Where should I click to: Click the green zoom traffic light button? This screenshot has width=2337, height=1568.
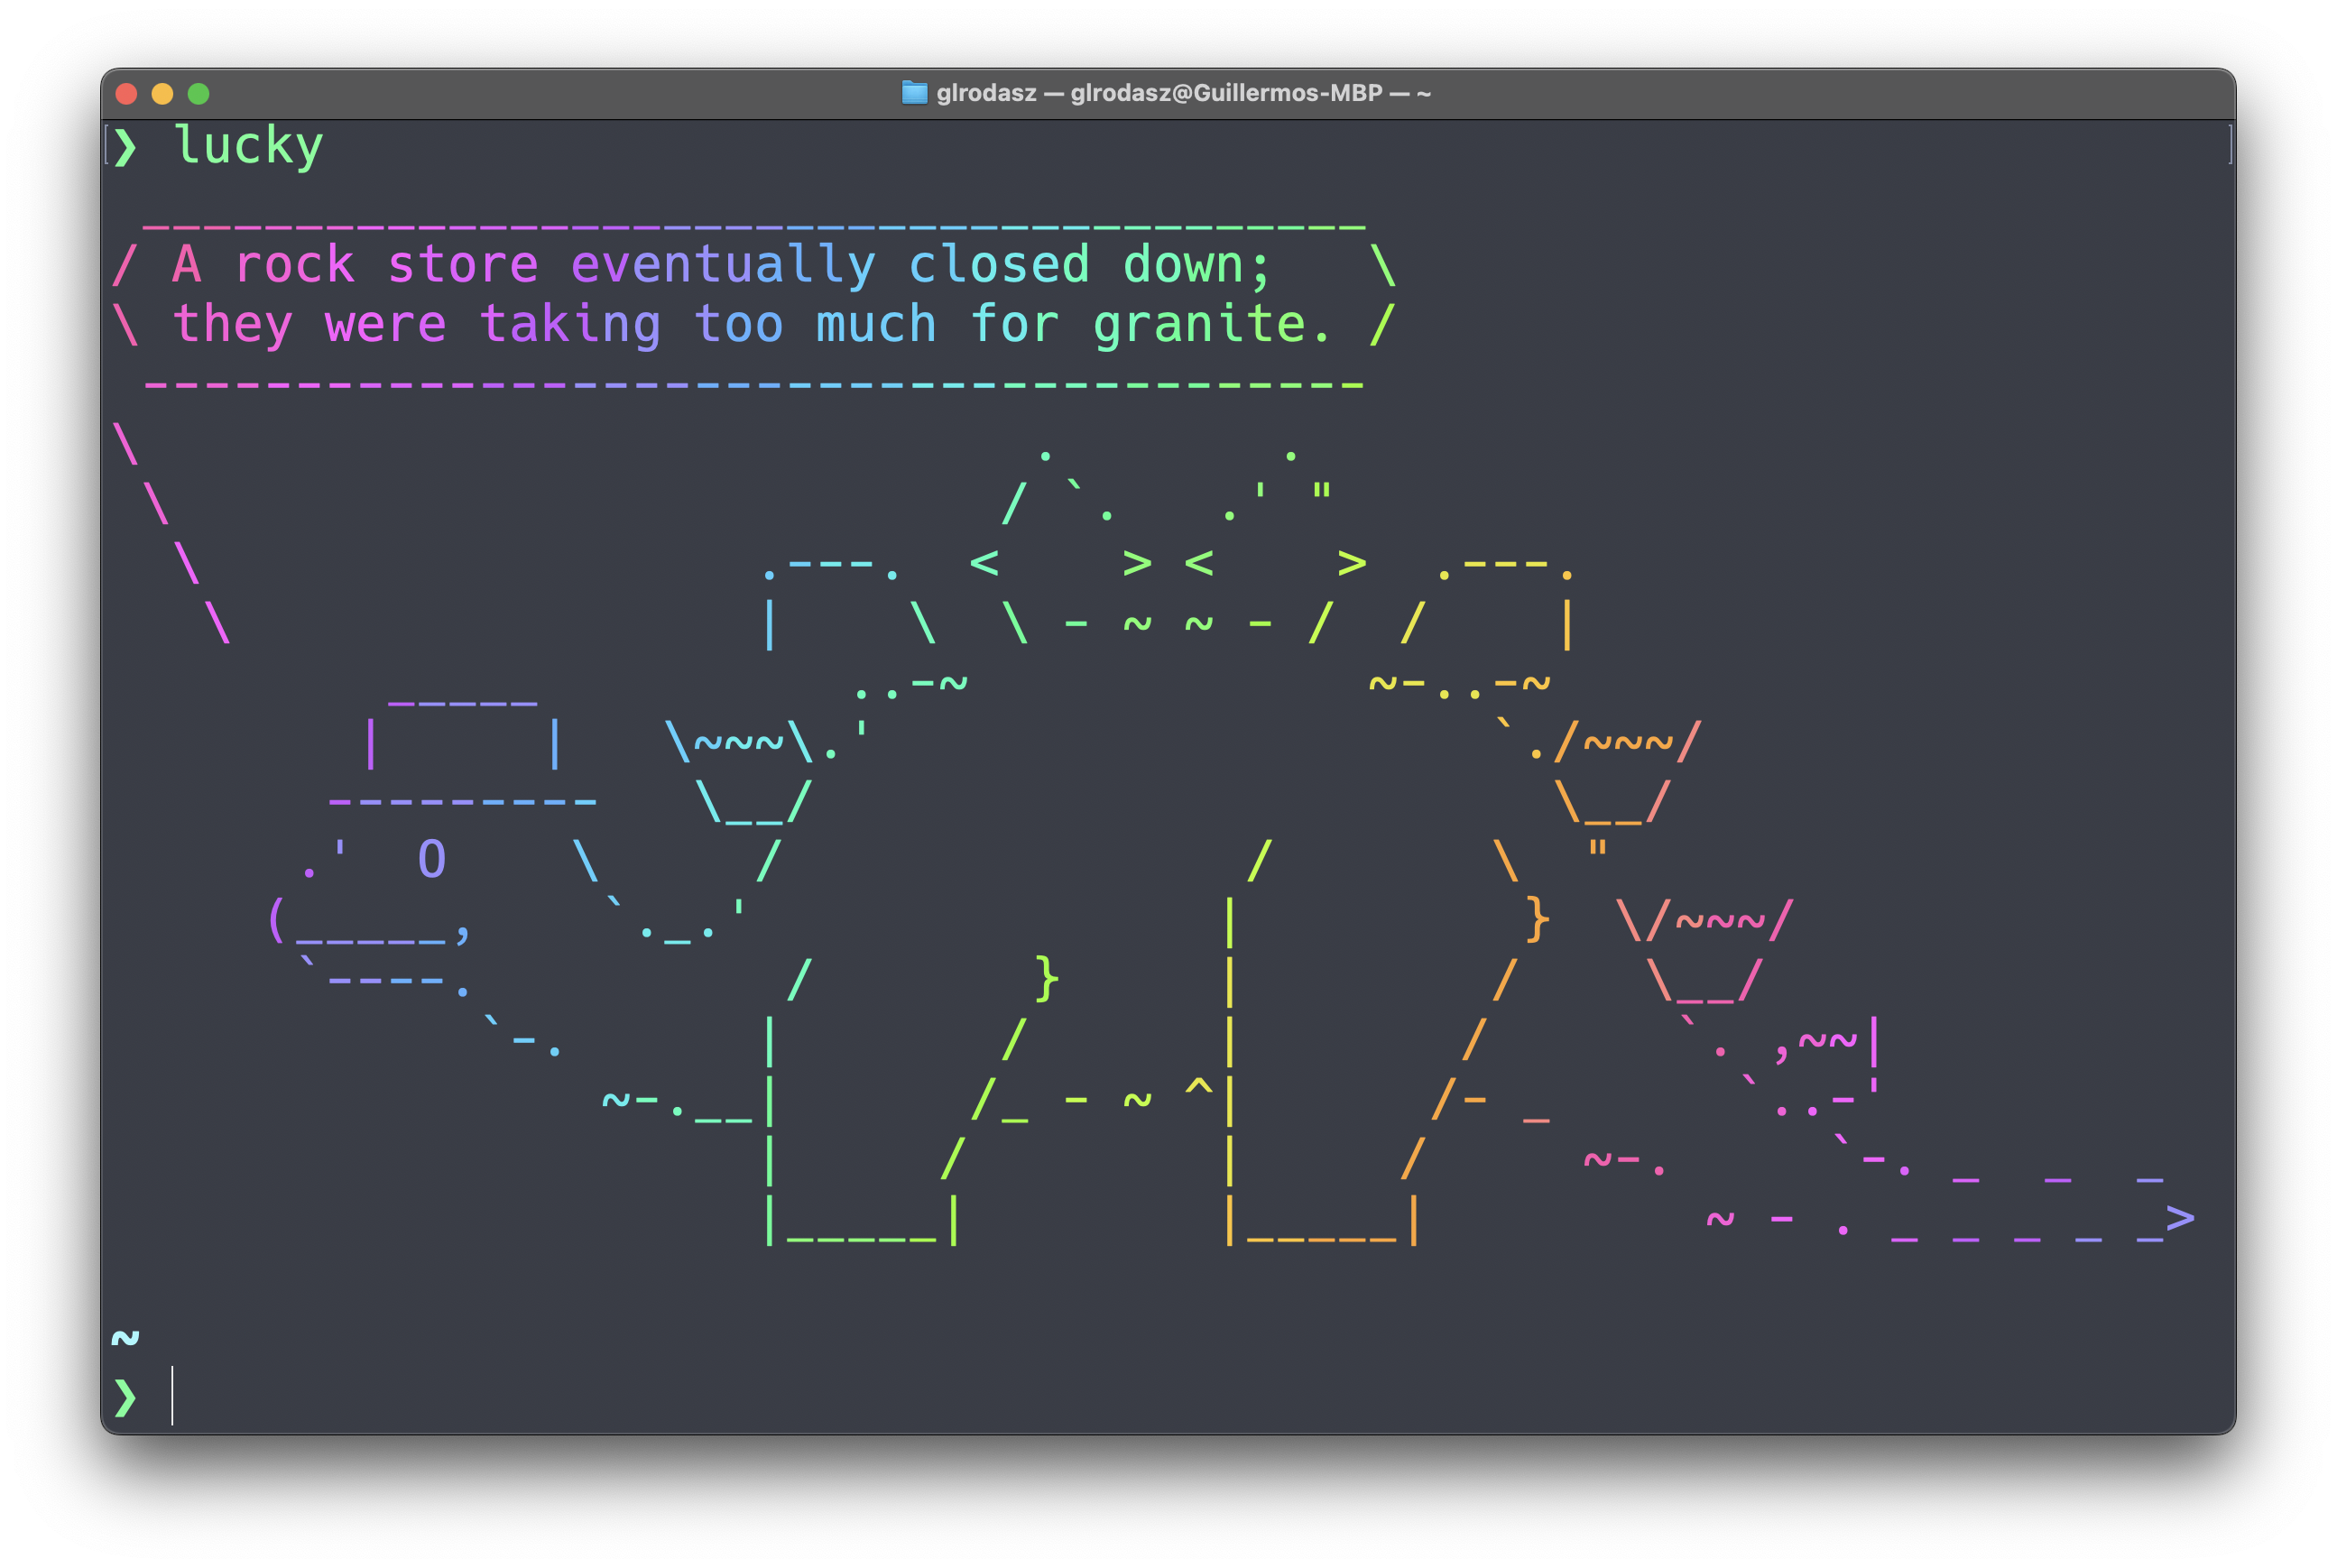(199, 93)
